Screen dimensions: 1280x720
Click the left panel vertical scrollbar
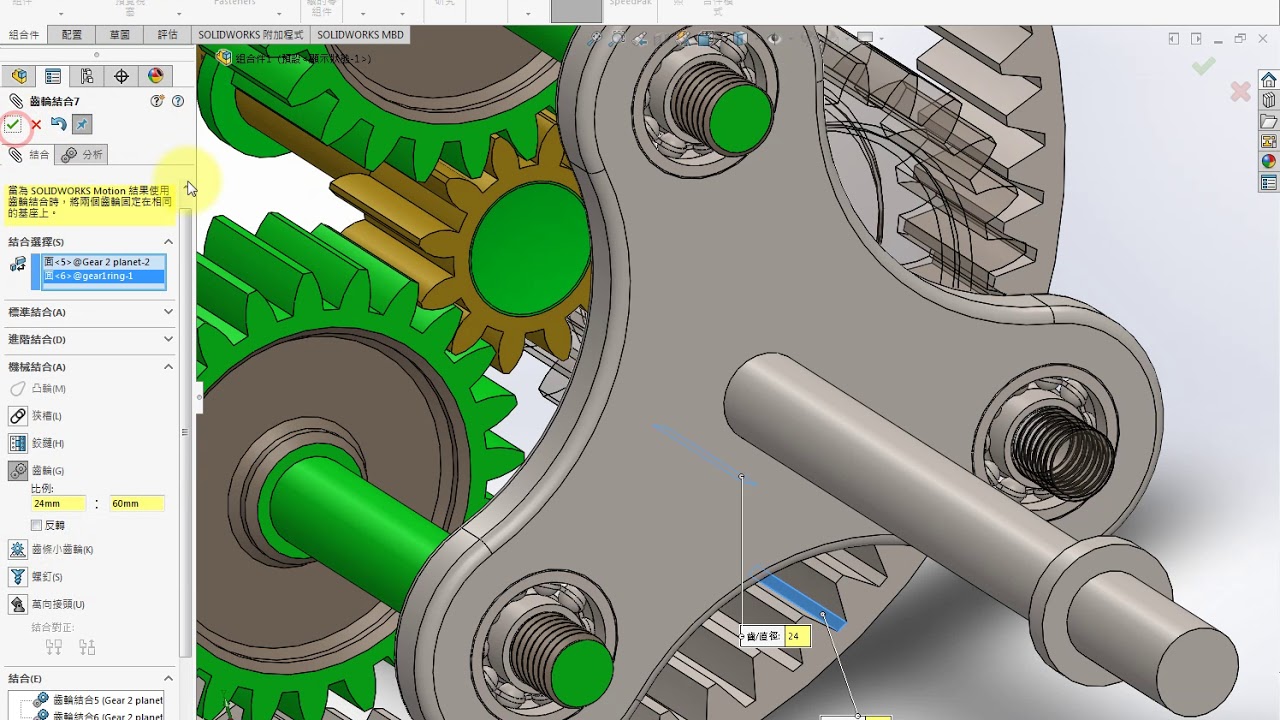coord(185,432)
